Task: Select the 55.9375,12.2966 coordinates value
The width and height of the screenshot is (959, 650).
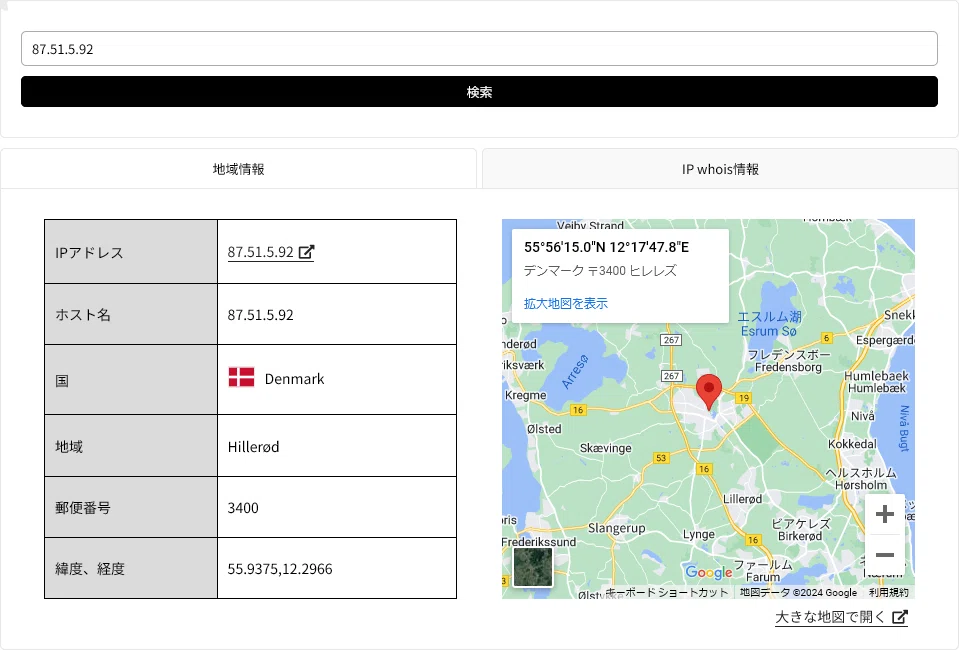Action: pyautogui.click(x=280, y=569)
